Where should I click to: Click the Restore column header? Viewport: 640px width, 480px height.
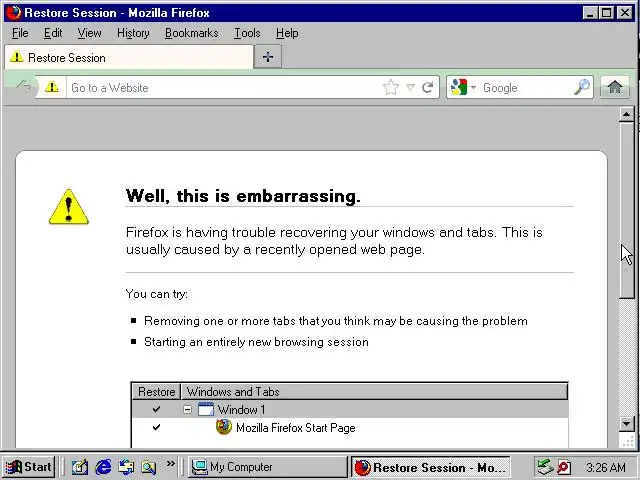156,391
